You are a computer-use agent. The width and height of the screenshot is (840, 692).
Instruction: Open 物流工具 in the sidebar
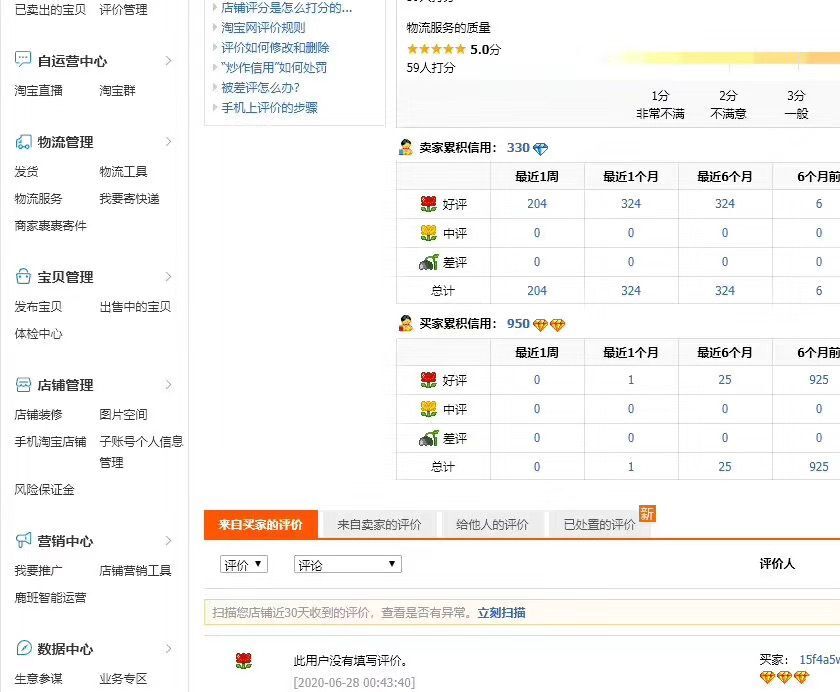(123, 171)
